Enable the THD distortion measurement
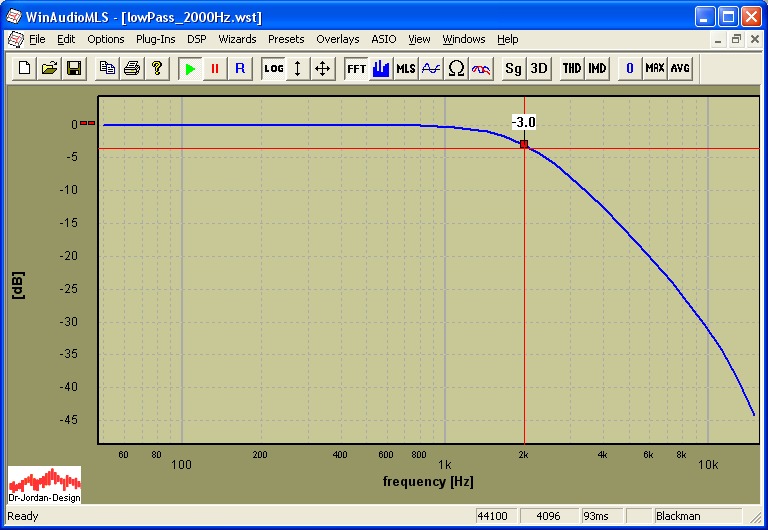This screenshot has width=768, height=530. (571, 68)
